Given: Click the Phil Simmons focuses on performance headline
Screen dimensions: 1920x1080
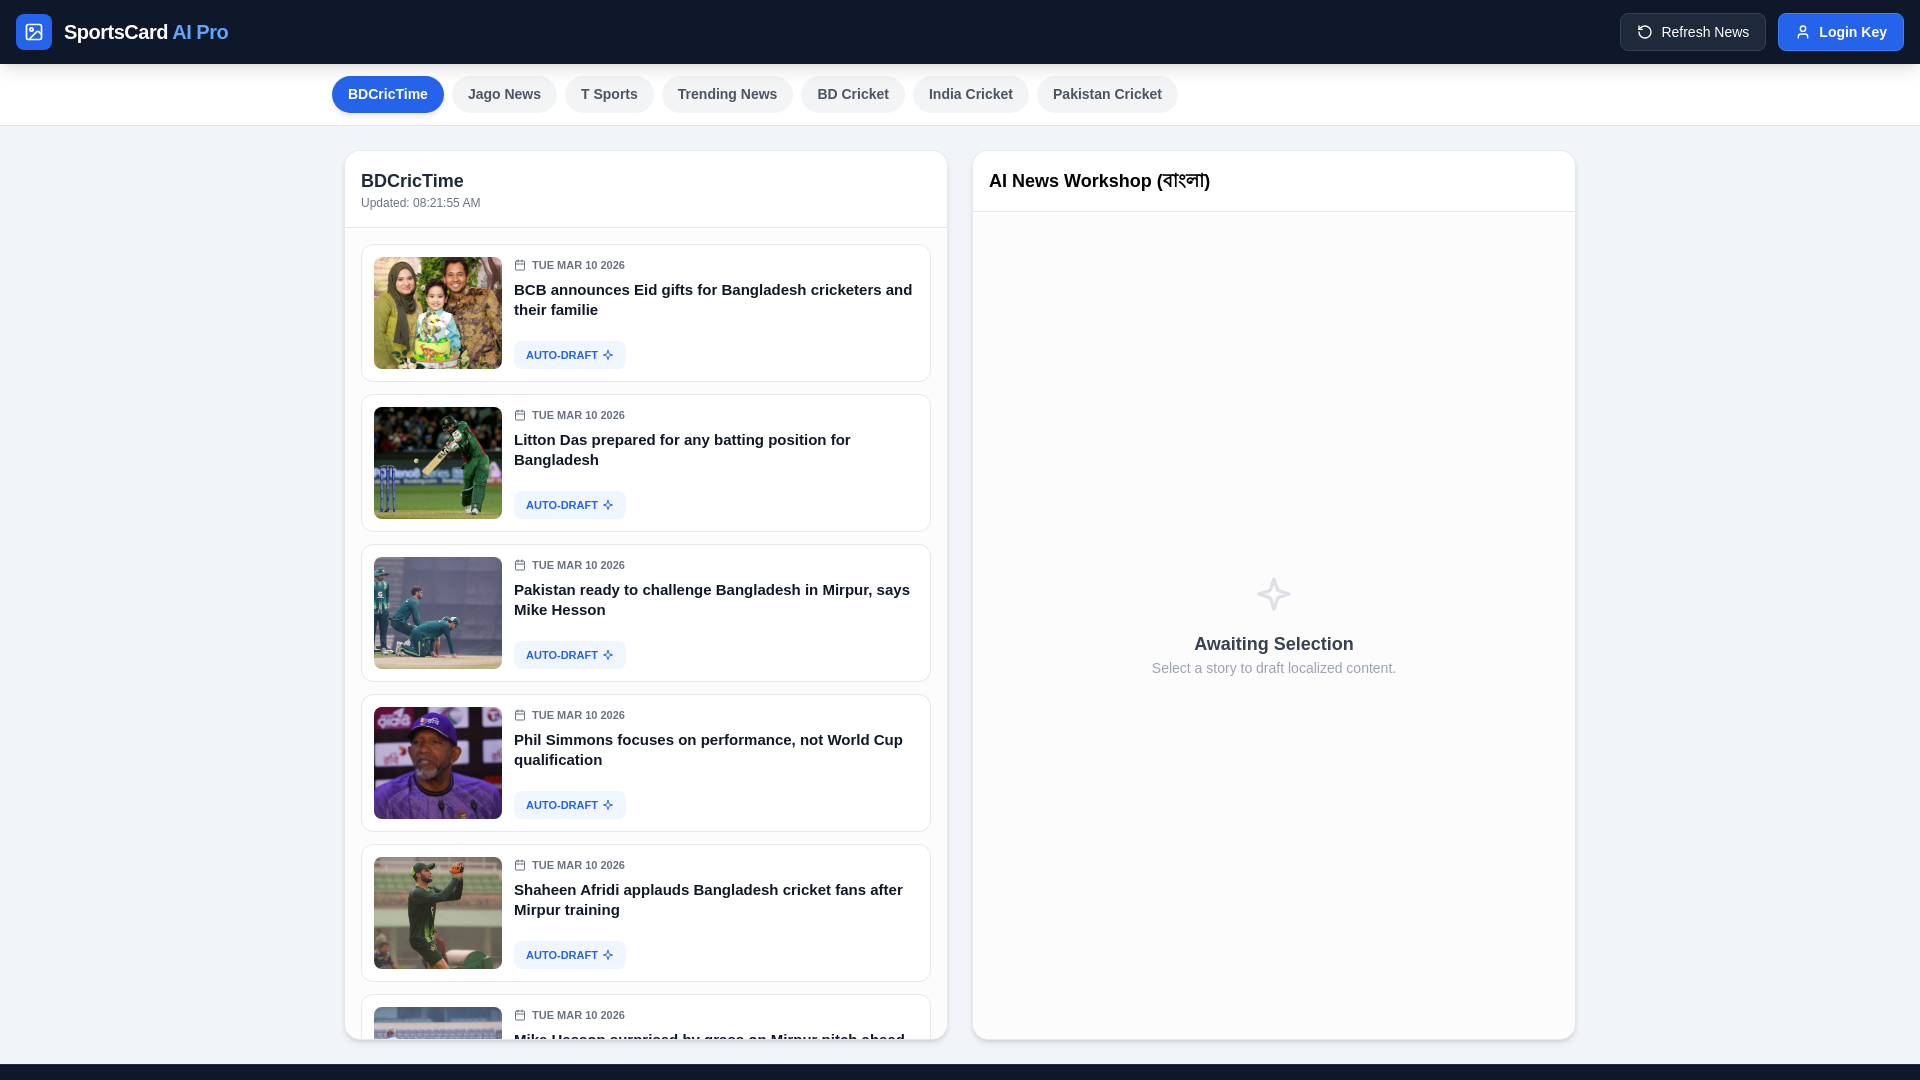Looking at the screenshot, I should (x=708, y=750).
